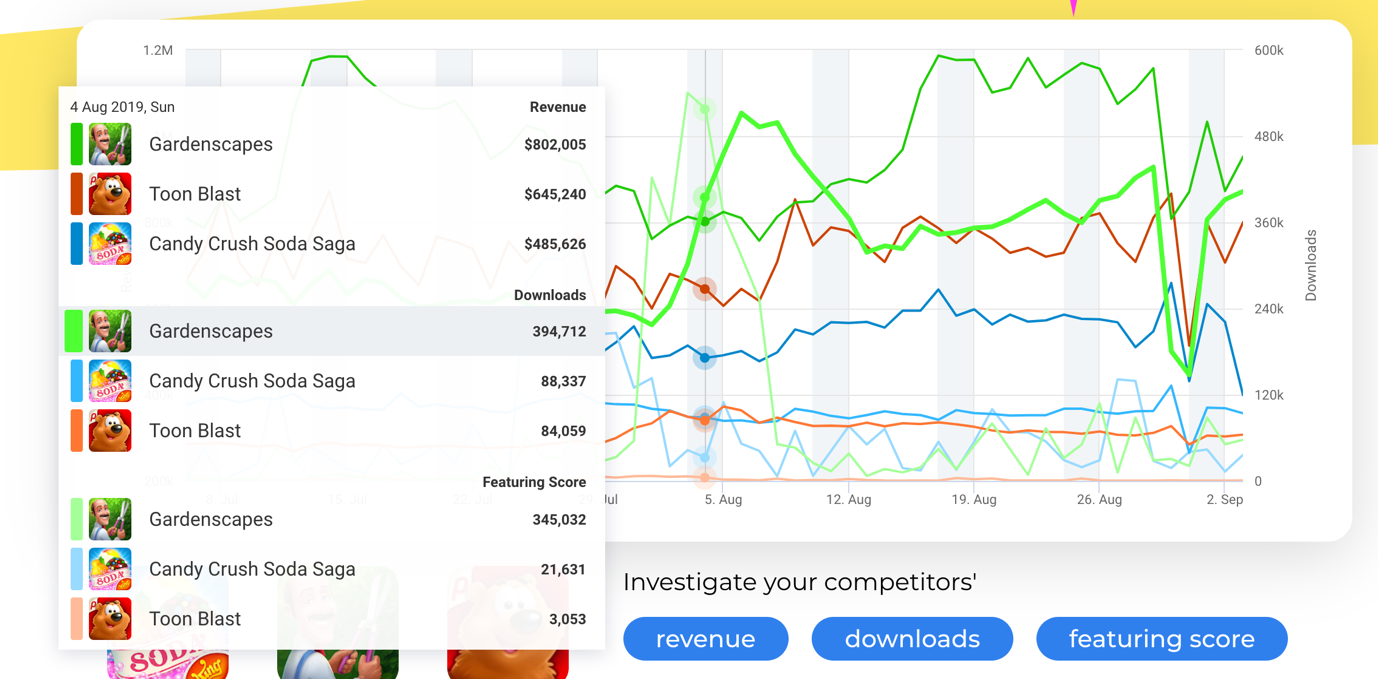Click the Featuring Score section header

coord(534,482)
